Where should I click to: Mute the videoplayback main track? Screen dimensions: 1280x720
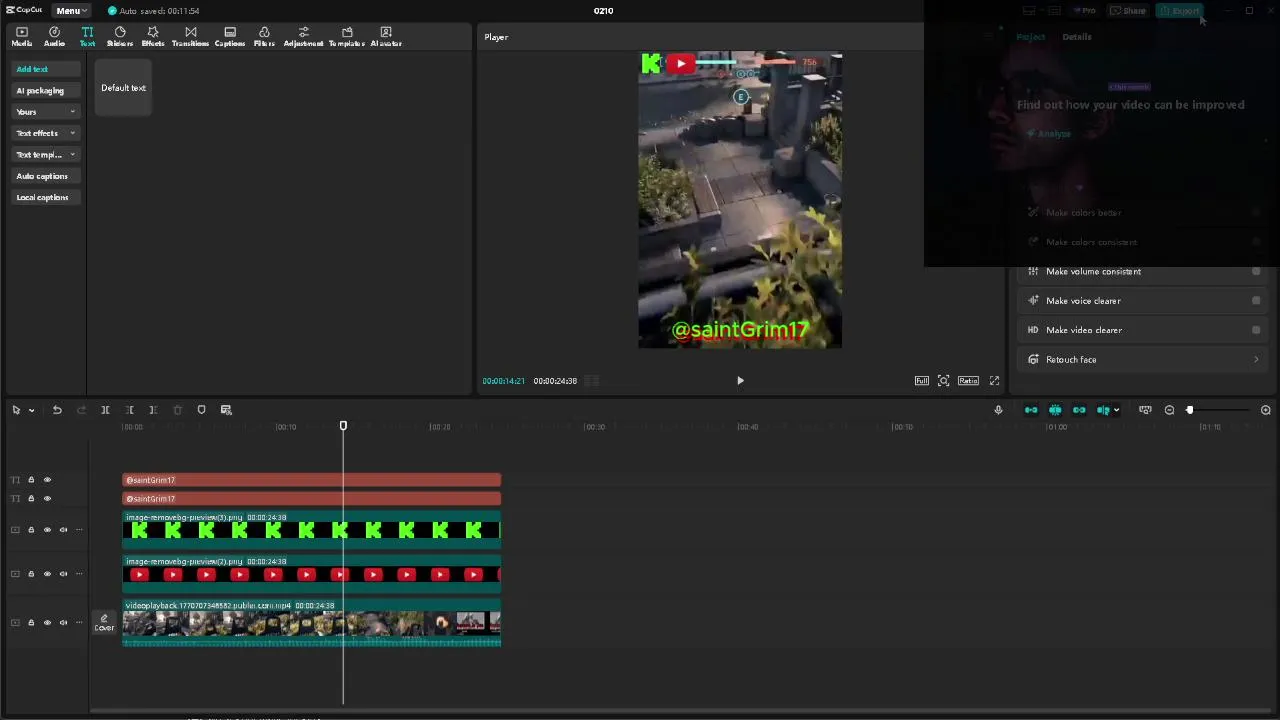pos(63,622)
